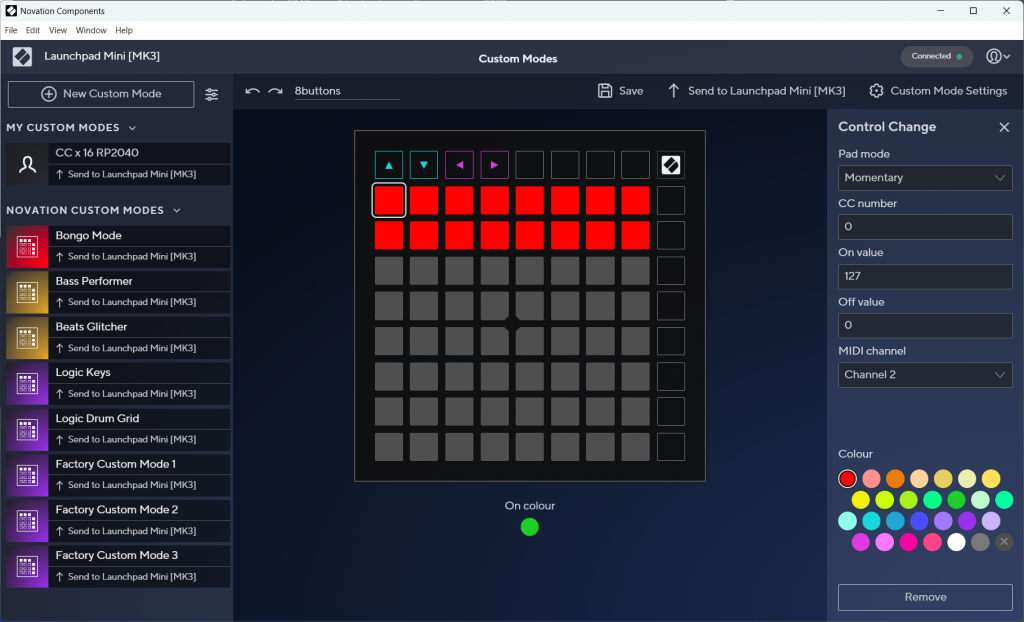Click the filter sliders icon beside New Custom Mode

click(211, 93)
